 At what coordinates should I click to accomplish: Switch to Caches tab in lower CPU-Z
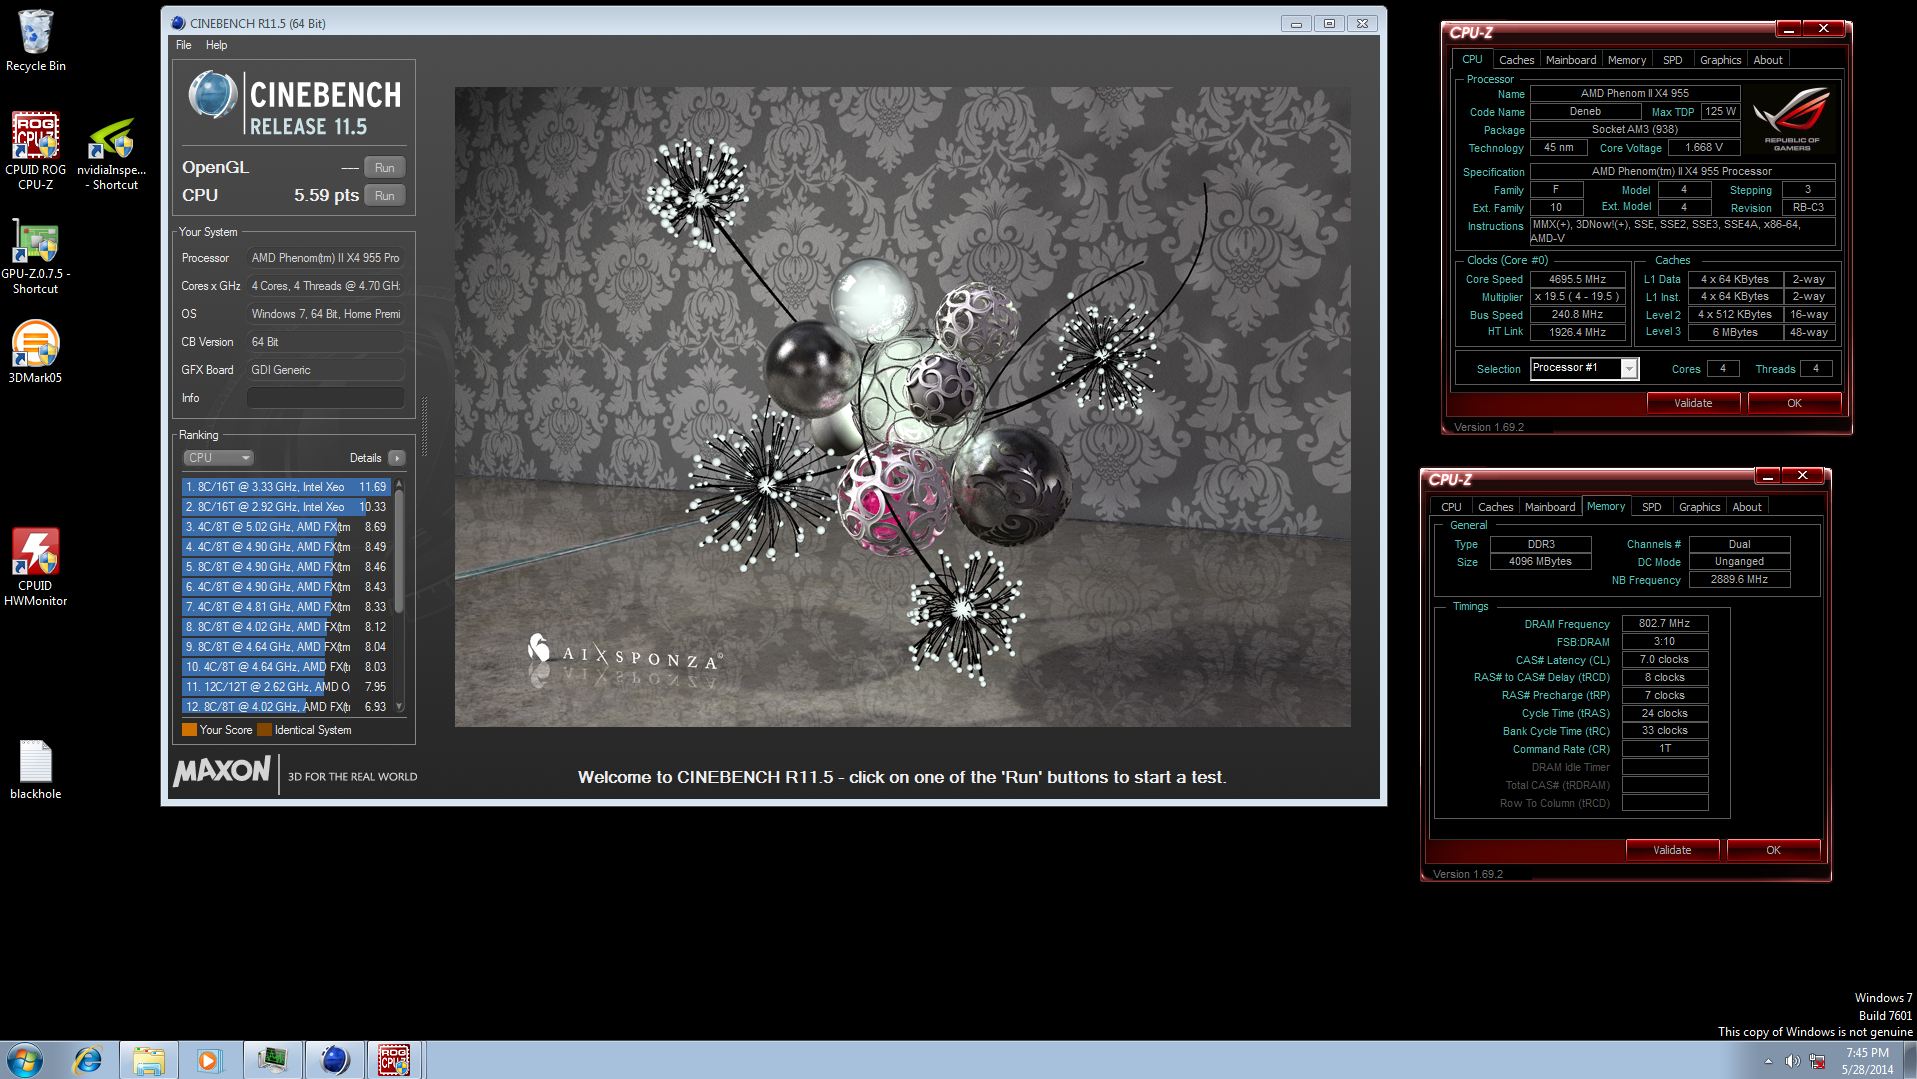tap(1495, 507)
